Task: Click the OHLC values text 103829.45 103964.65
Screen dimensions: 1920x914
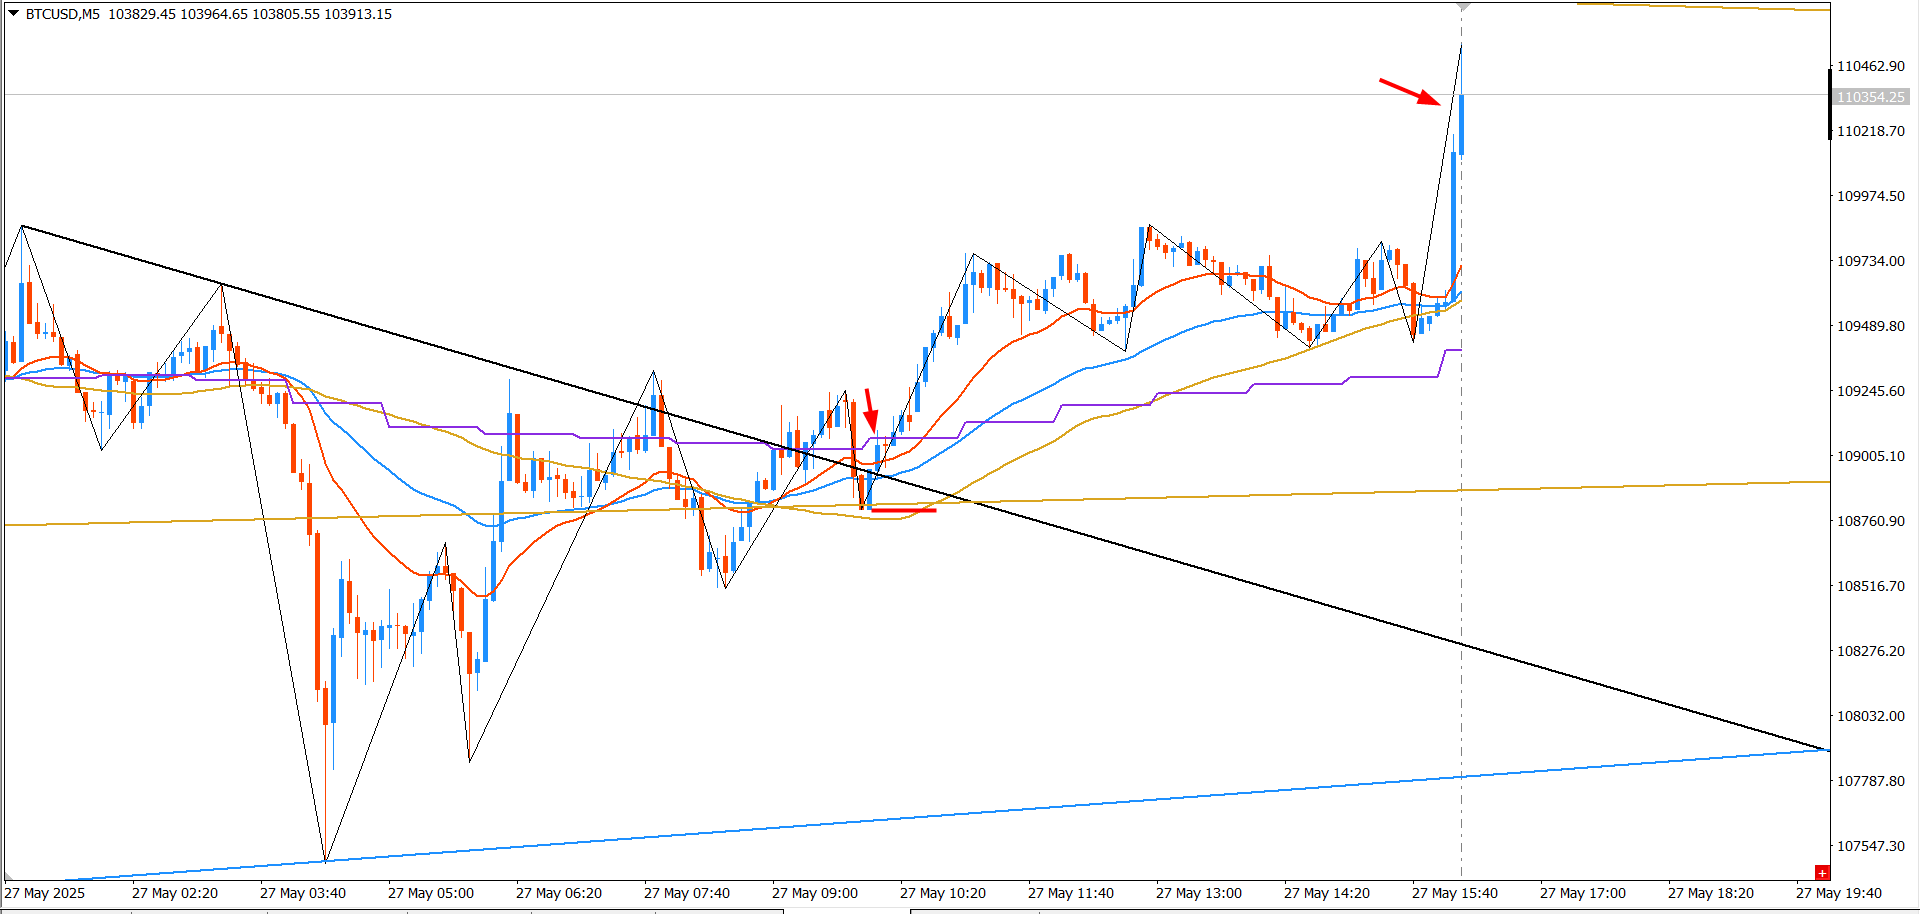Action: (177, 14)
